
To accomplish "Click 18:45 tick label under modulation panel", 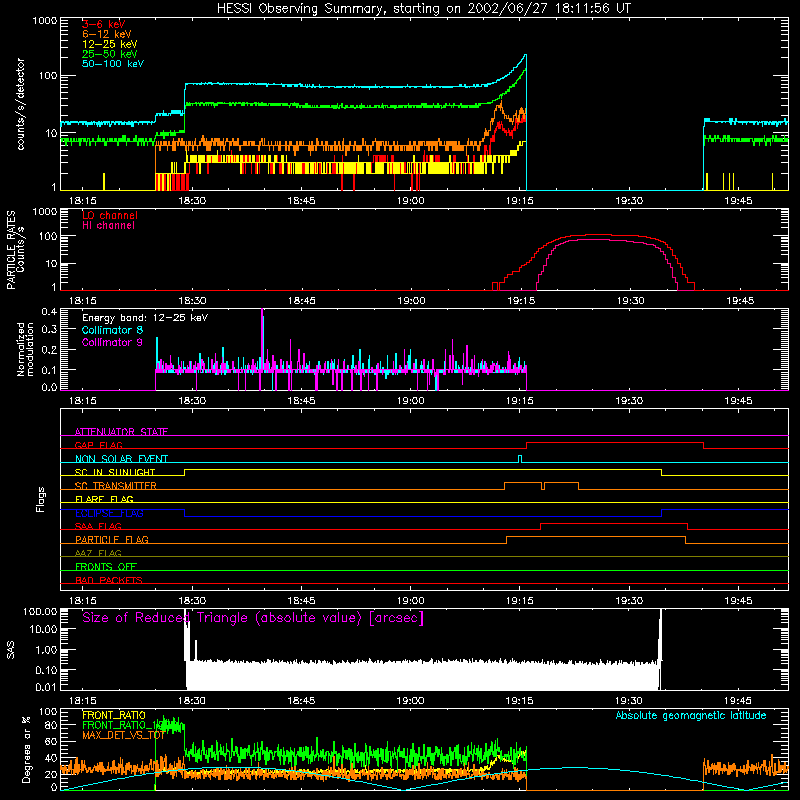I will point(302,401).
